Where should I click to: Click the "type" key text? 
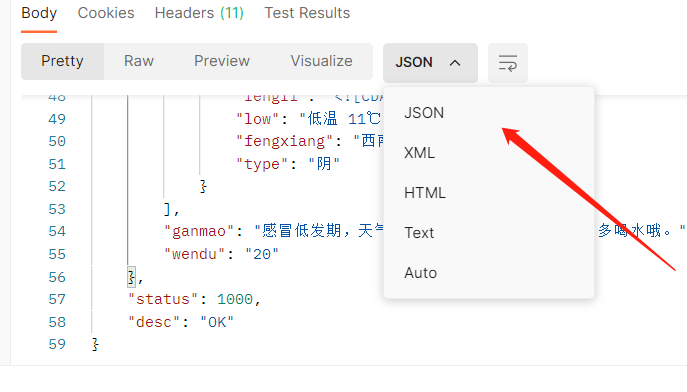[262, 164]
